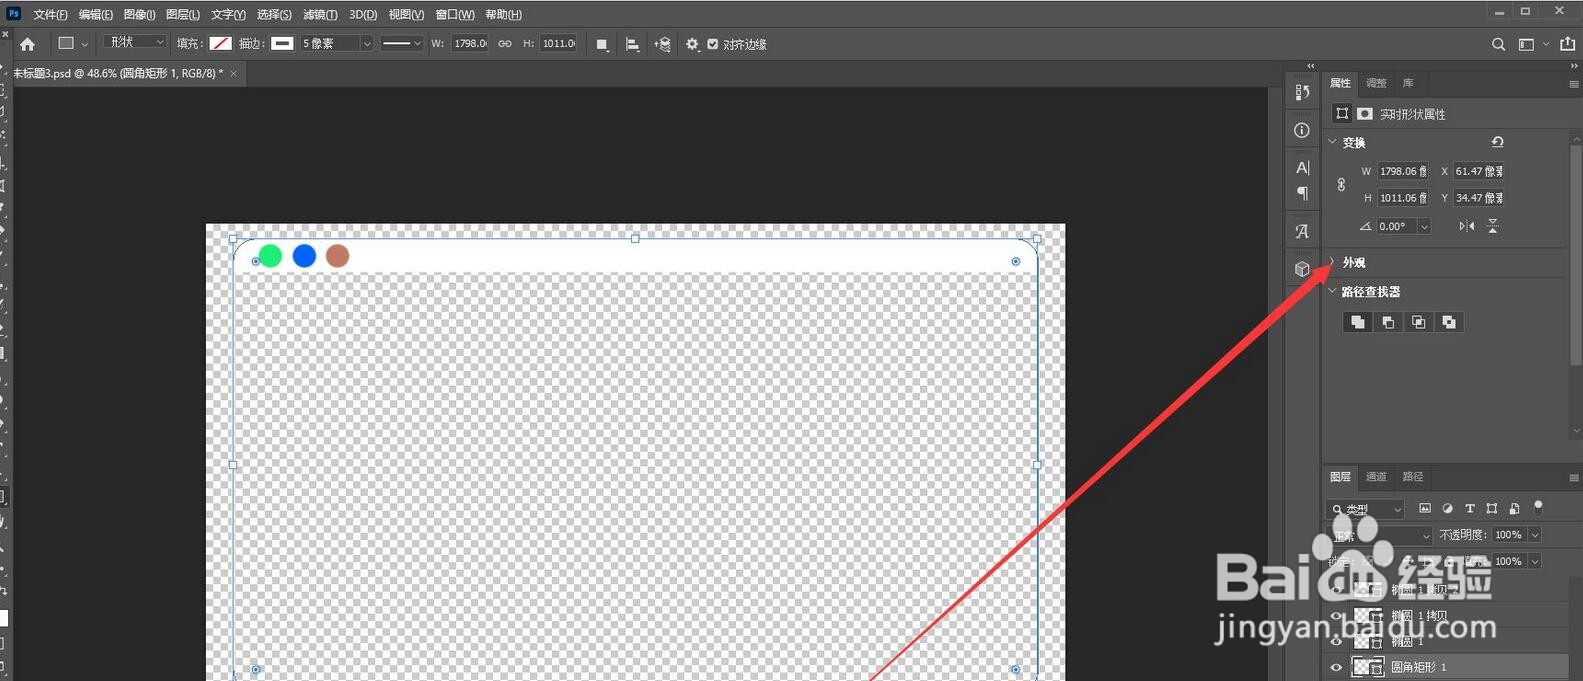The width and height of the screenshot is (1583, 681).
Task: Click the Home icon in options bar
Action: (27, 44)
